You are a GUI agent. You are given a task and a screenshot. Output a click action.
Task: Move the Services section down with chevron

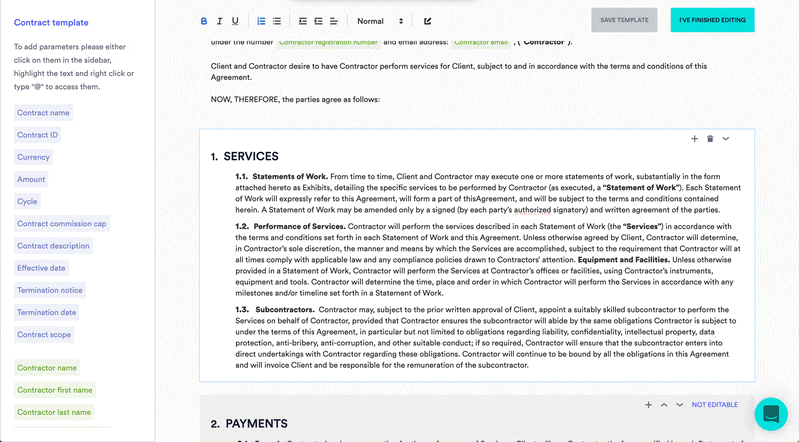[x=726, y=139]
